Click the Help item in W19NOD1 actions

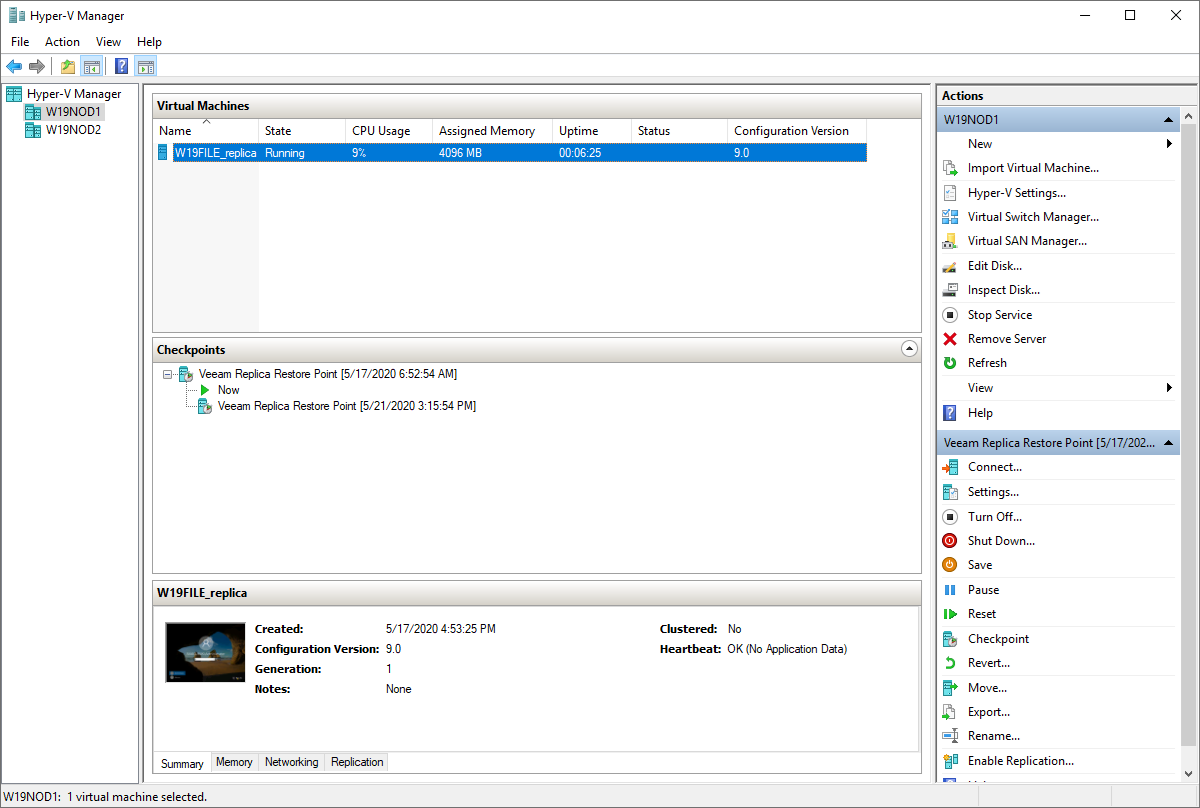(x=980, y=413)
